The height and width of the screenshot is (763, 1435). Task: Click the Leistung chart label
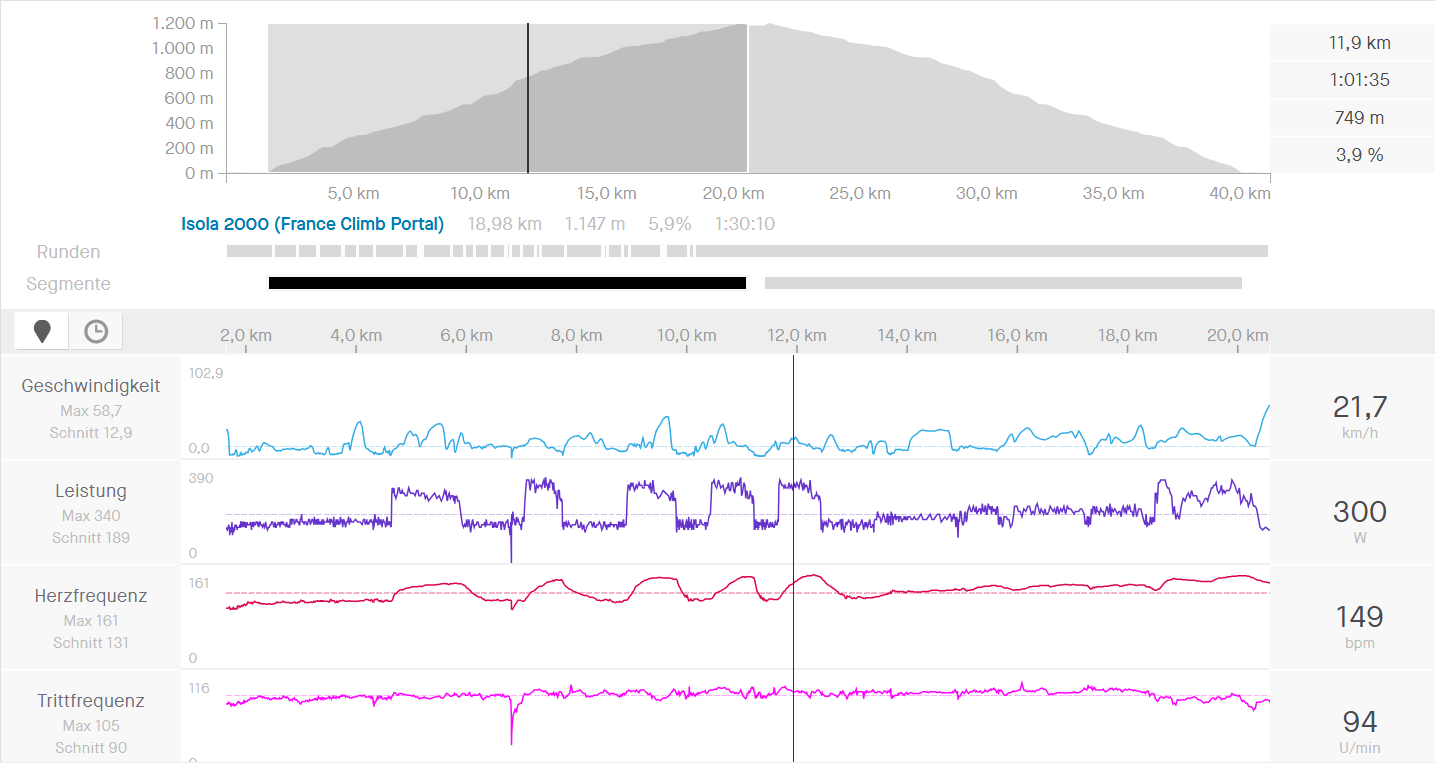pos(91,491)
